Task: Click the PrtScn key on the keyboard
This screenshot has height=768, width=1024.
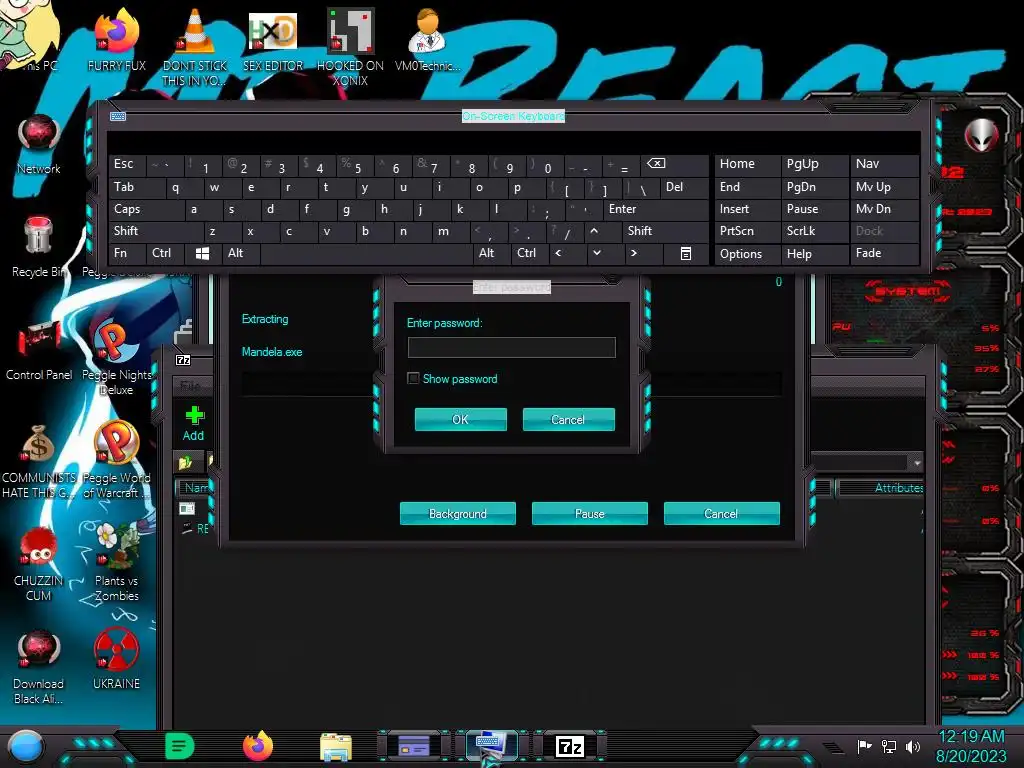Action: coord(747,231)
